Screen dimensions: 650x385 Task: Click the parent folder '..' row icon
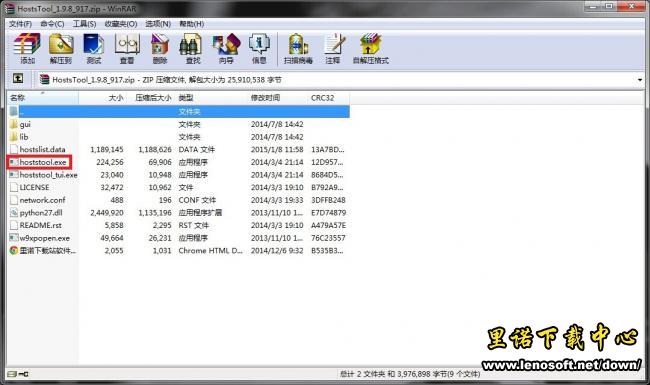click(x=14, y=111)
